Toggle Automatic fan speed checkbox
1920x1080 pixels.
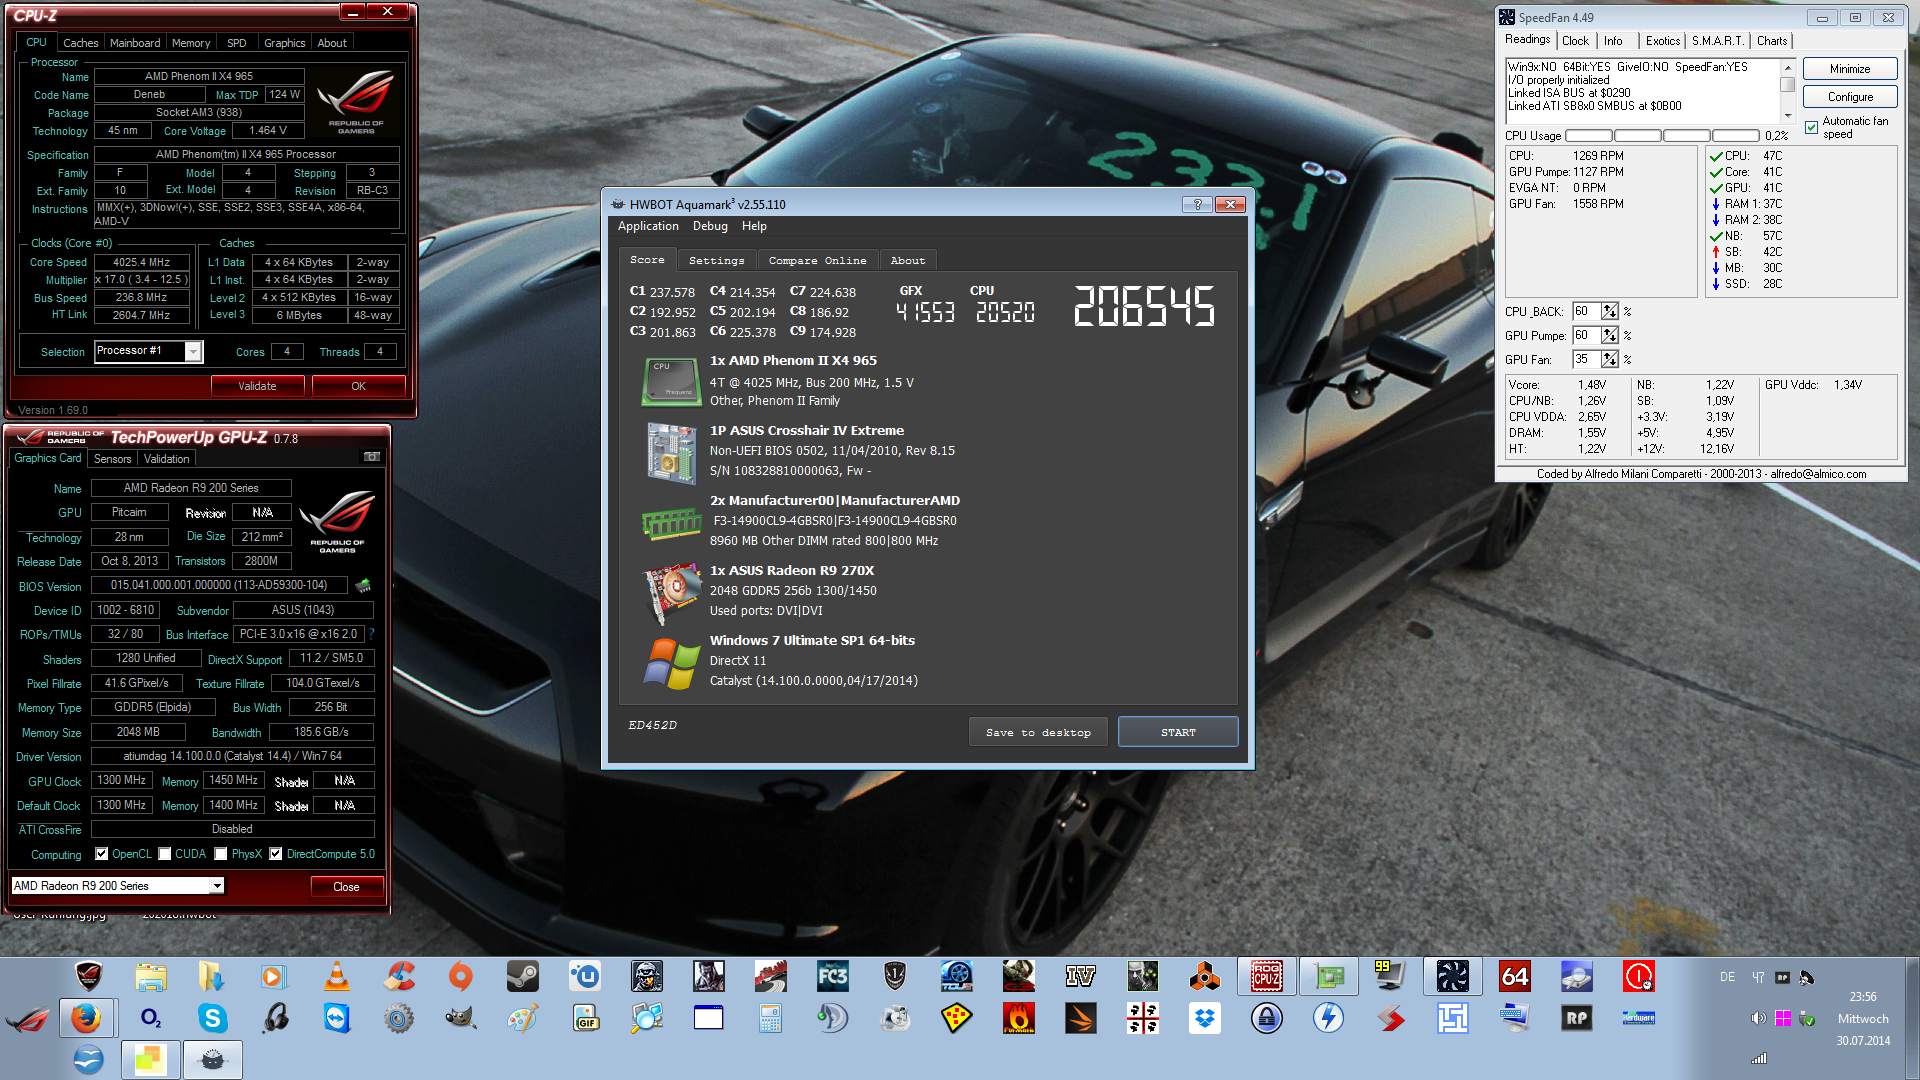pos(1811,127)
